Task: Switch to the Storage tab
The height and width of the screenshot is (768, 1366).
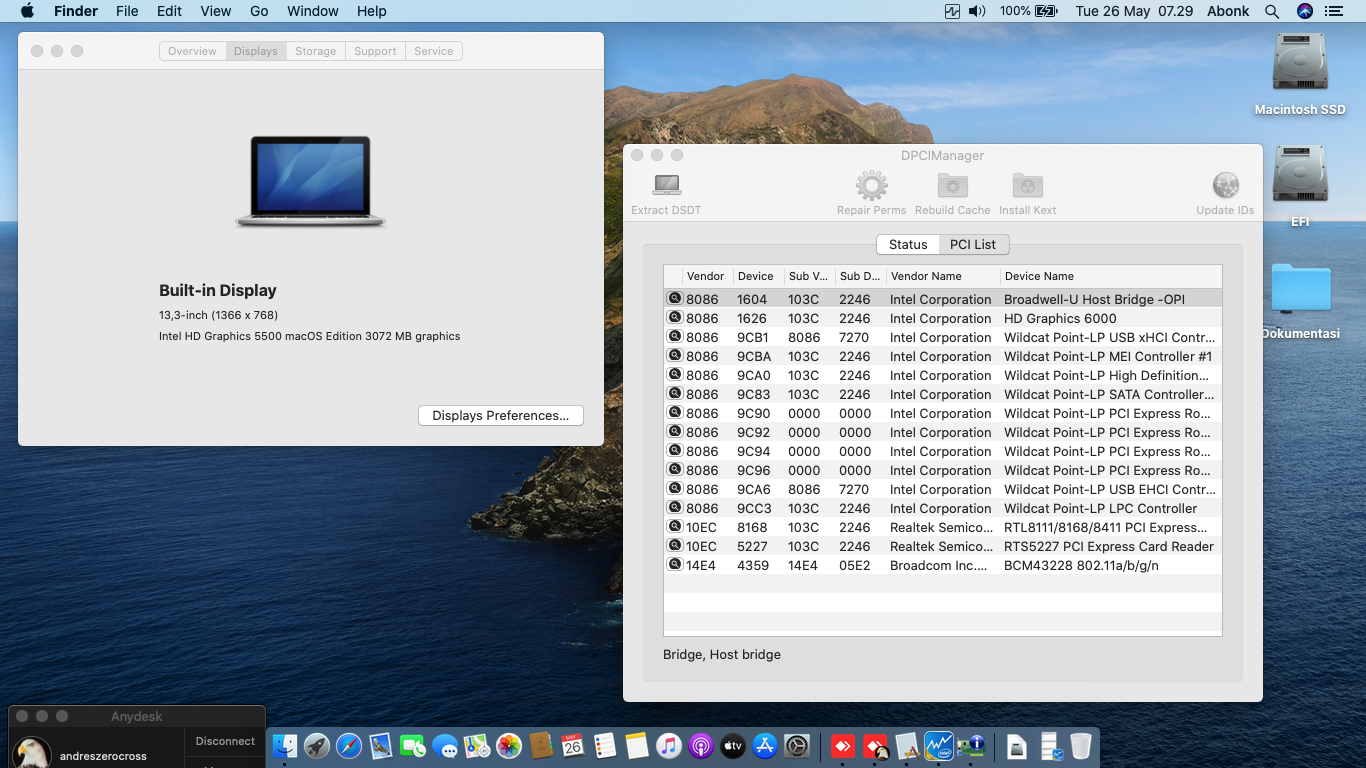Action: (315, 51)
